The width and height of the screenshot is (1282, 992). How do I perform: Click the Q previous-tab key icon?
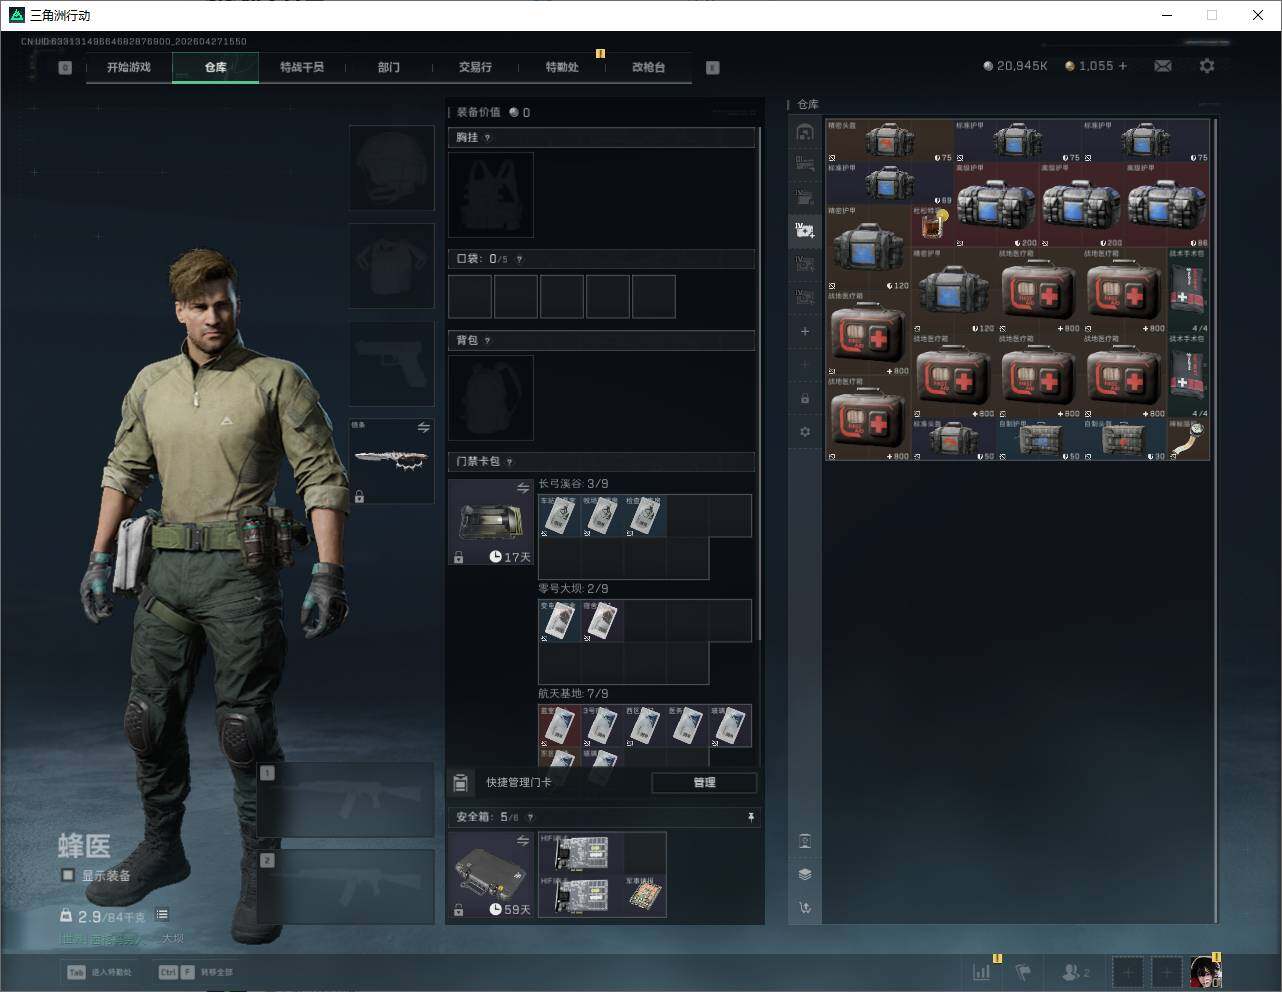65,68
